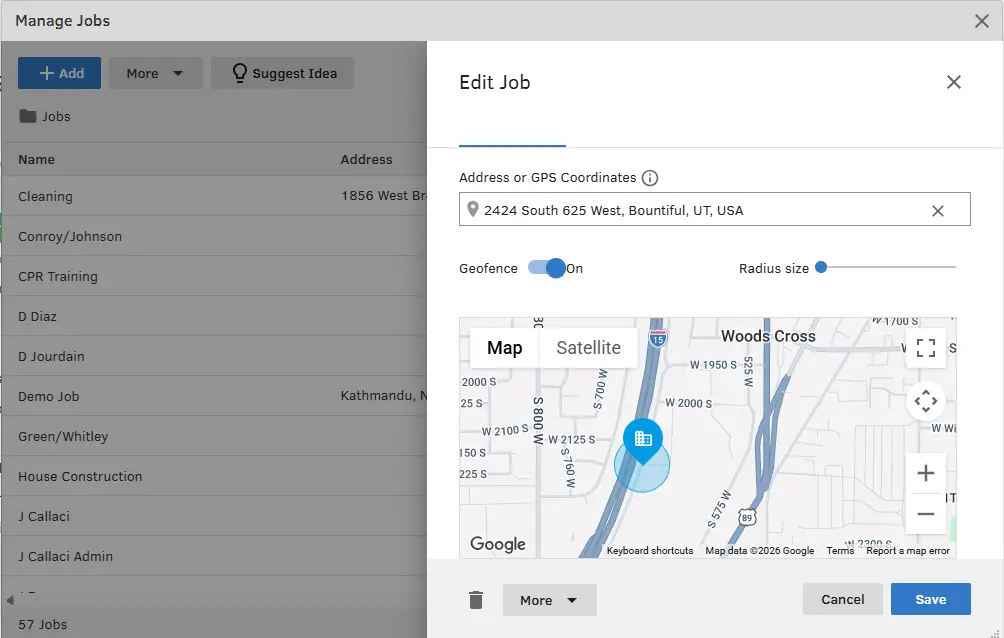Open map Keyboard shortcuts

click(x=650, y=550)
